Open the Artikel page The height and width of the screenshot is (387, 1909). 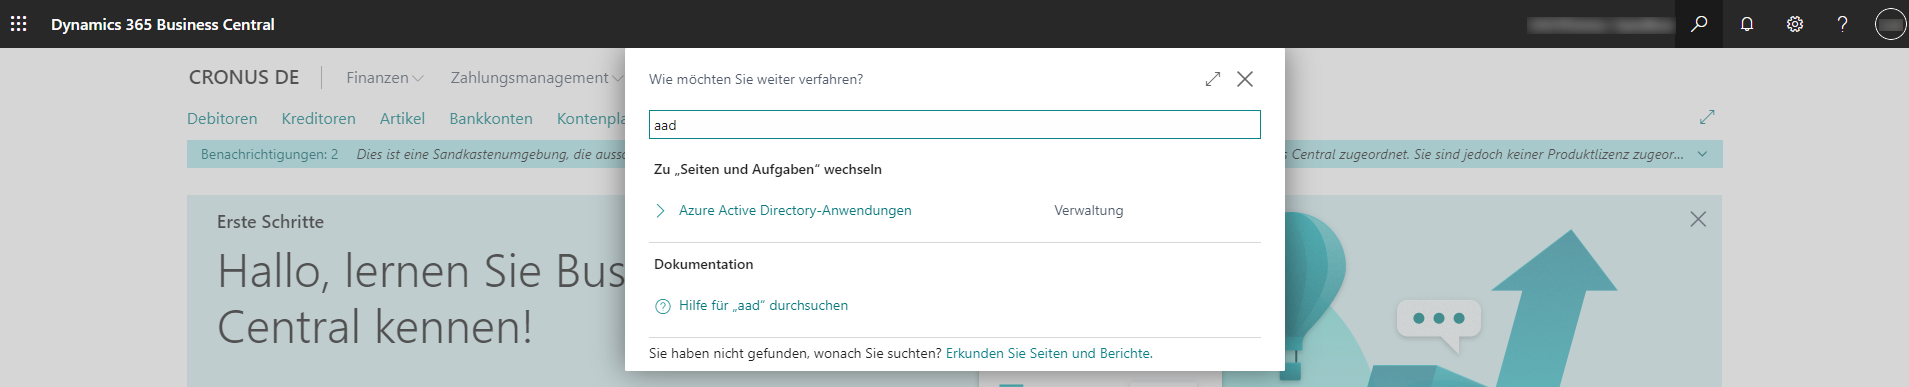coord(402,118)
